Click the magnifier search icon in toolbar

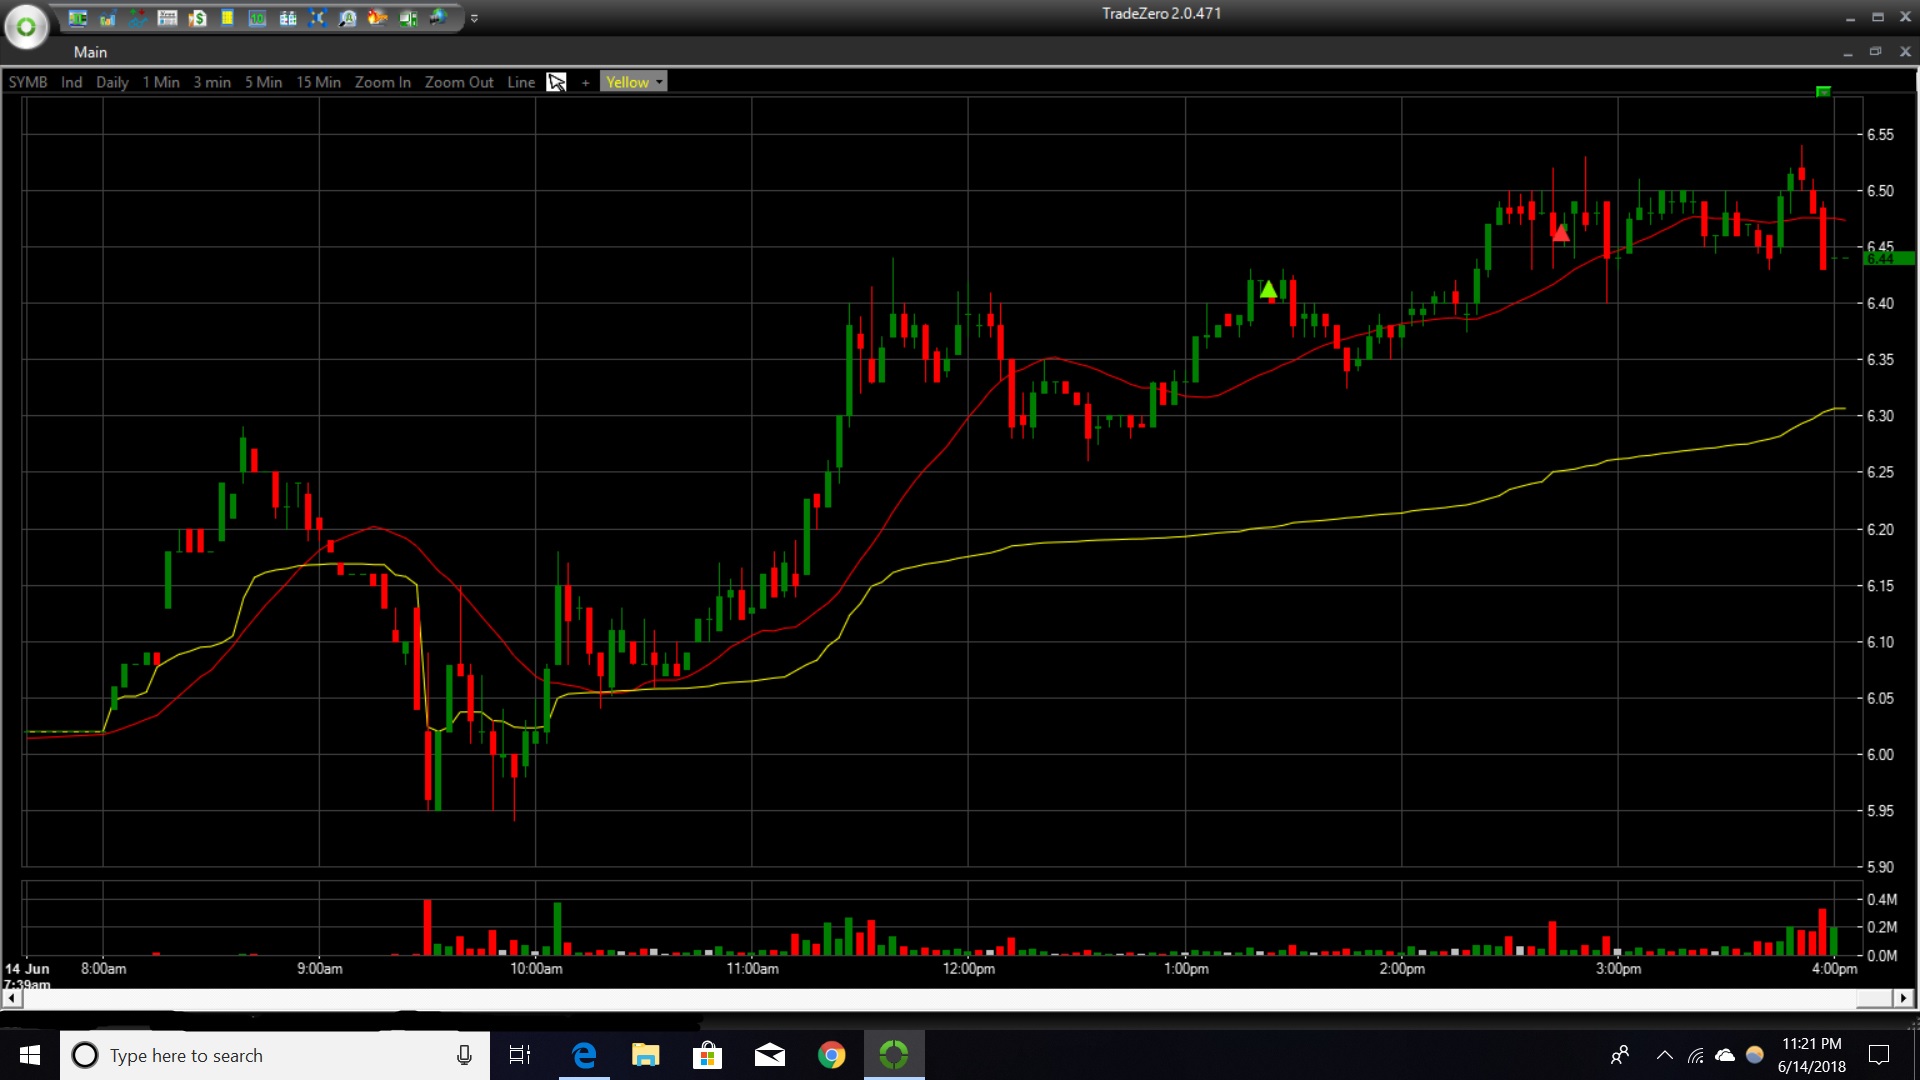tap(347, 18)
